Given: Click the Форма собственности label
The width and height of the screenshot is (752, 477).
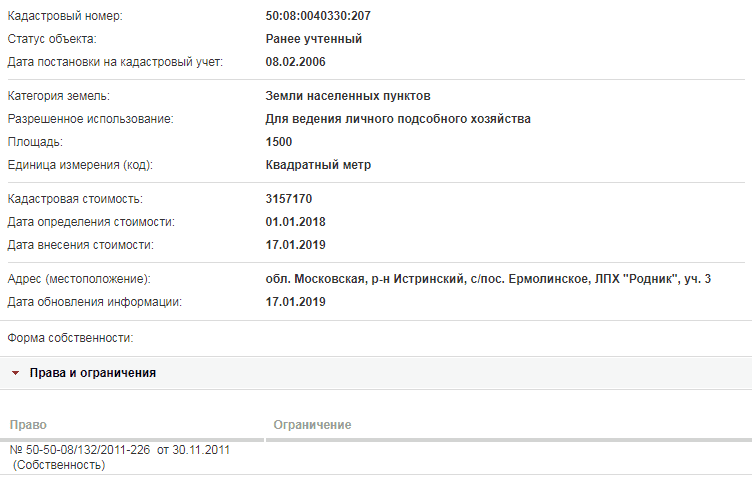Looking at the screenshot, I should pos(70,338).
